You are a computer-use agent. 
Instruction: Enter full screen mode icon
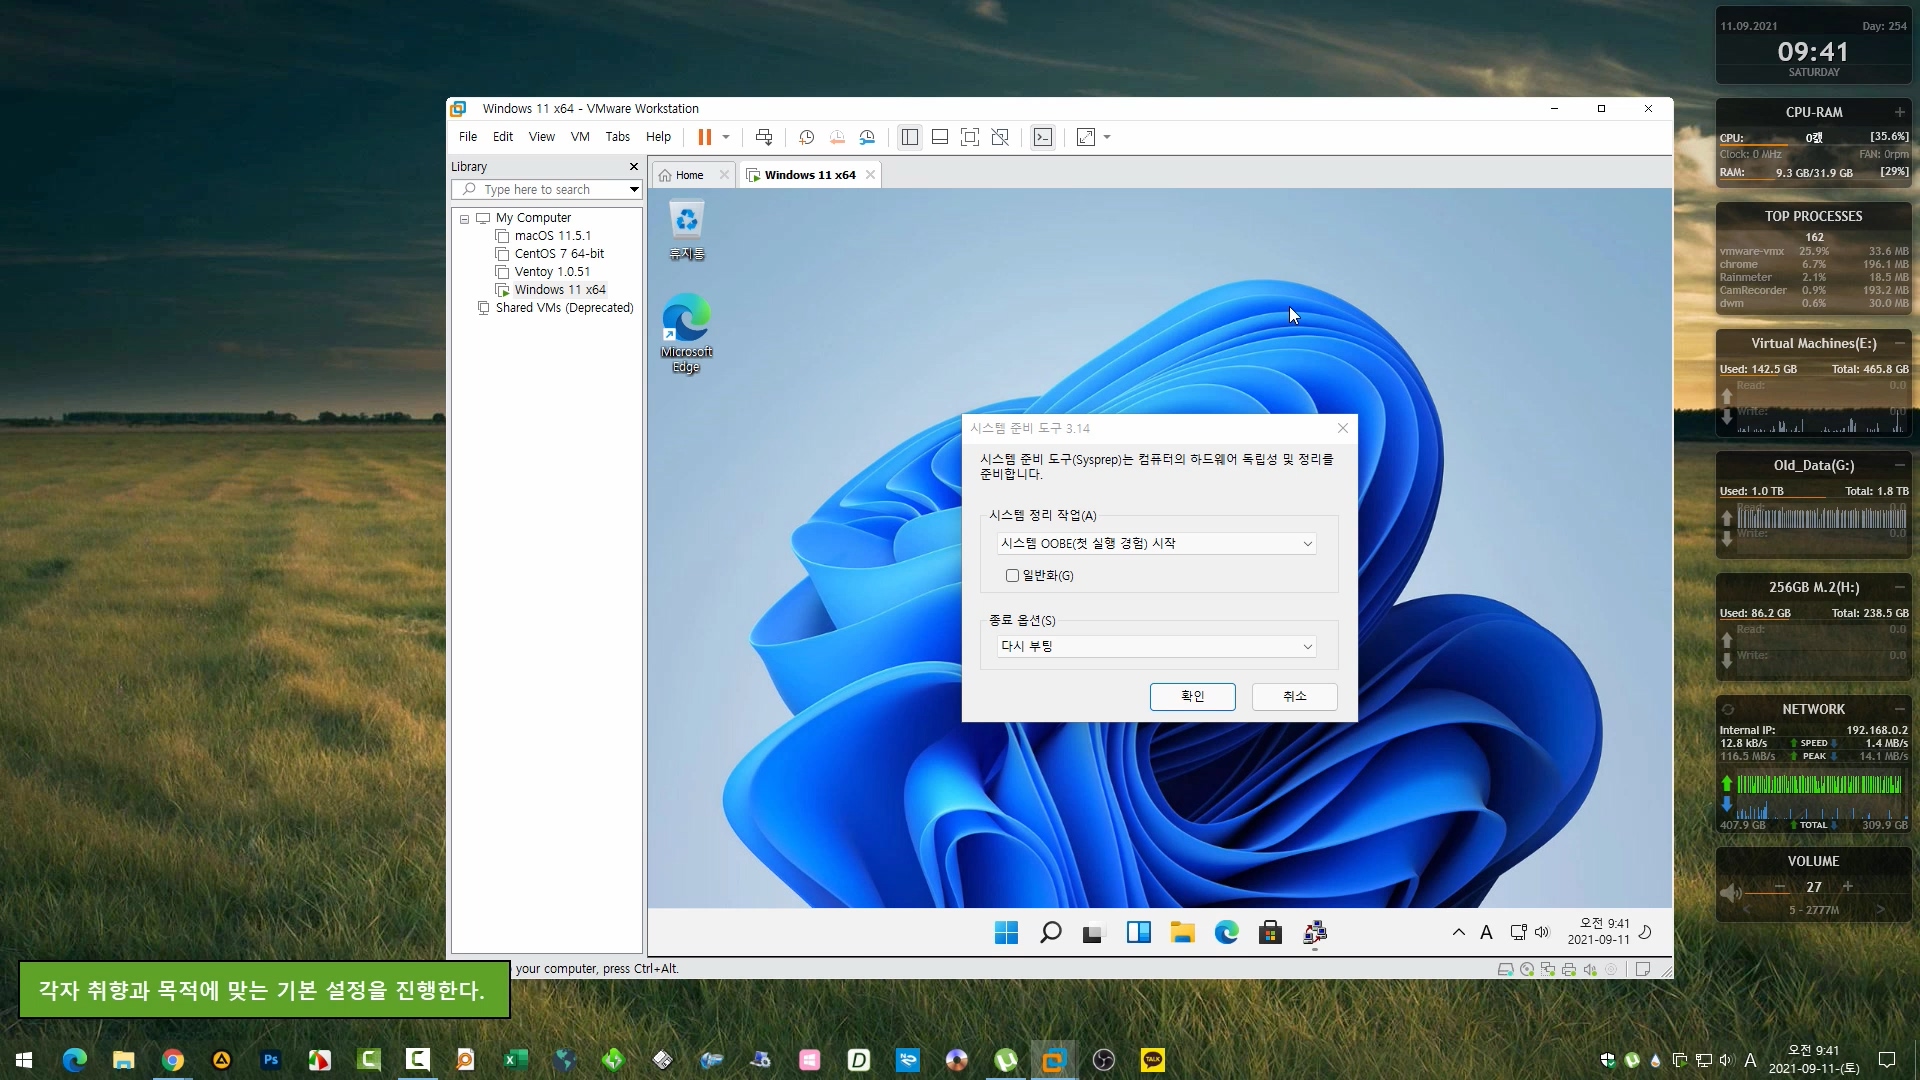pos(969,137)
